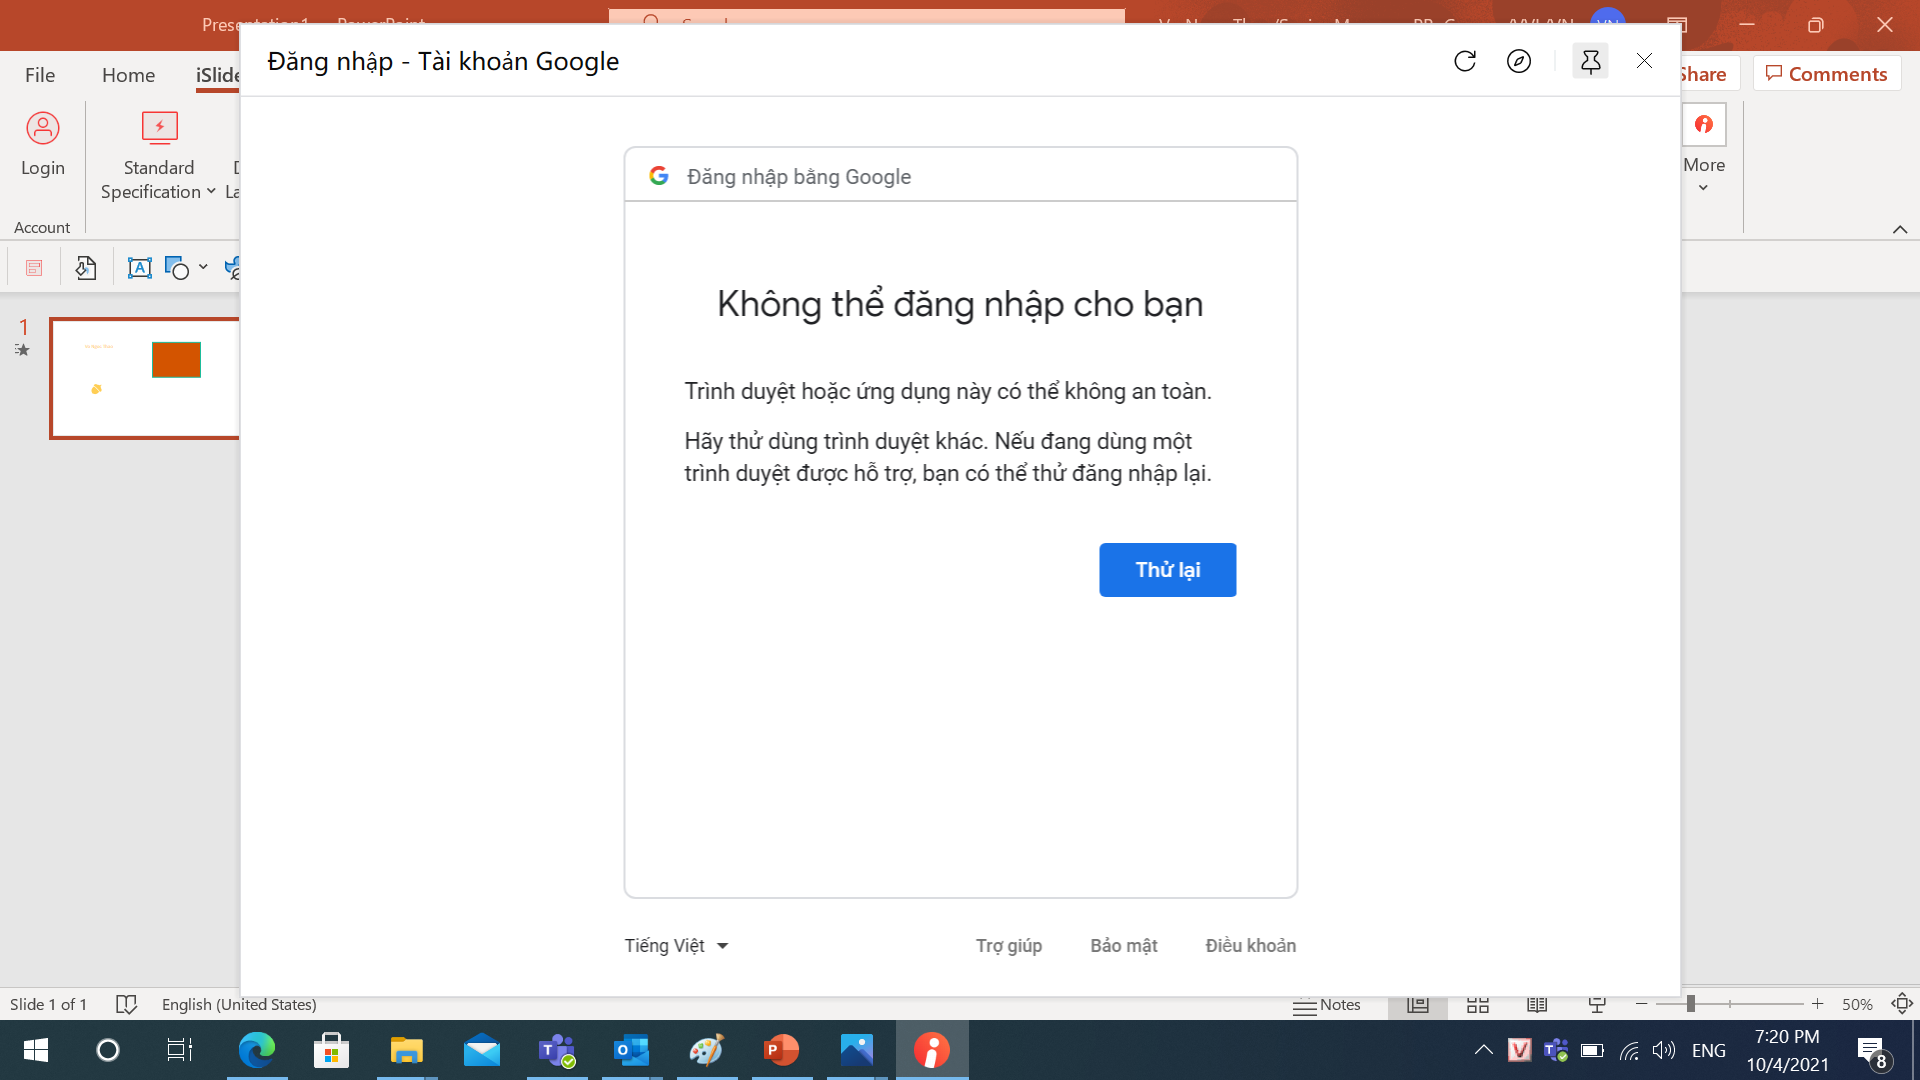1920x1080 pixels.
Task: Open the Điều khoản terms link
Action: [1250, 946]
